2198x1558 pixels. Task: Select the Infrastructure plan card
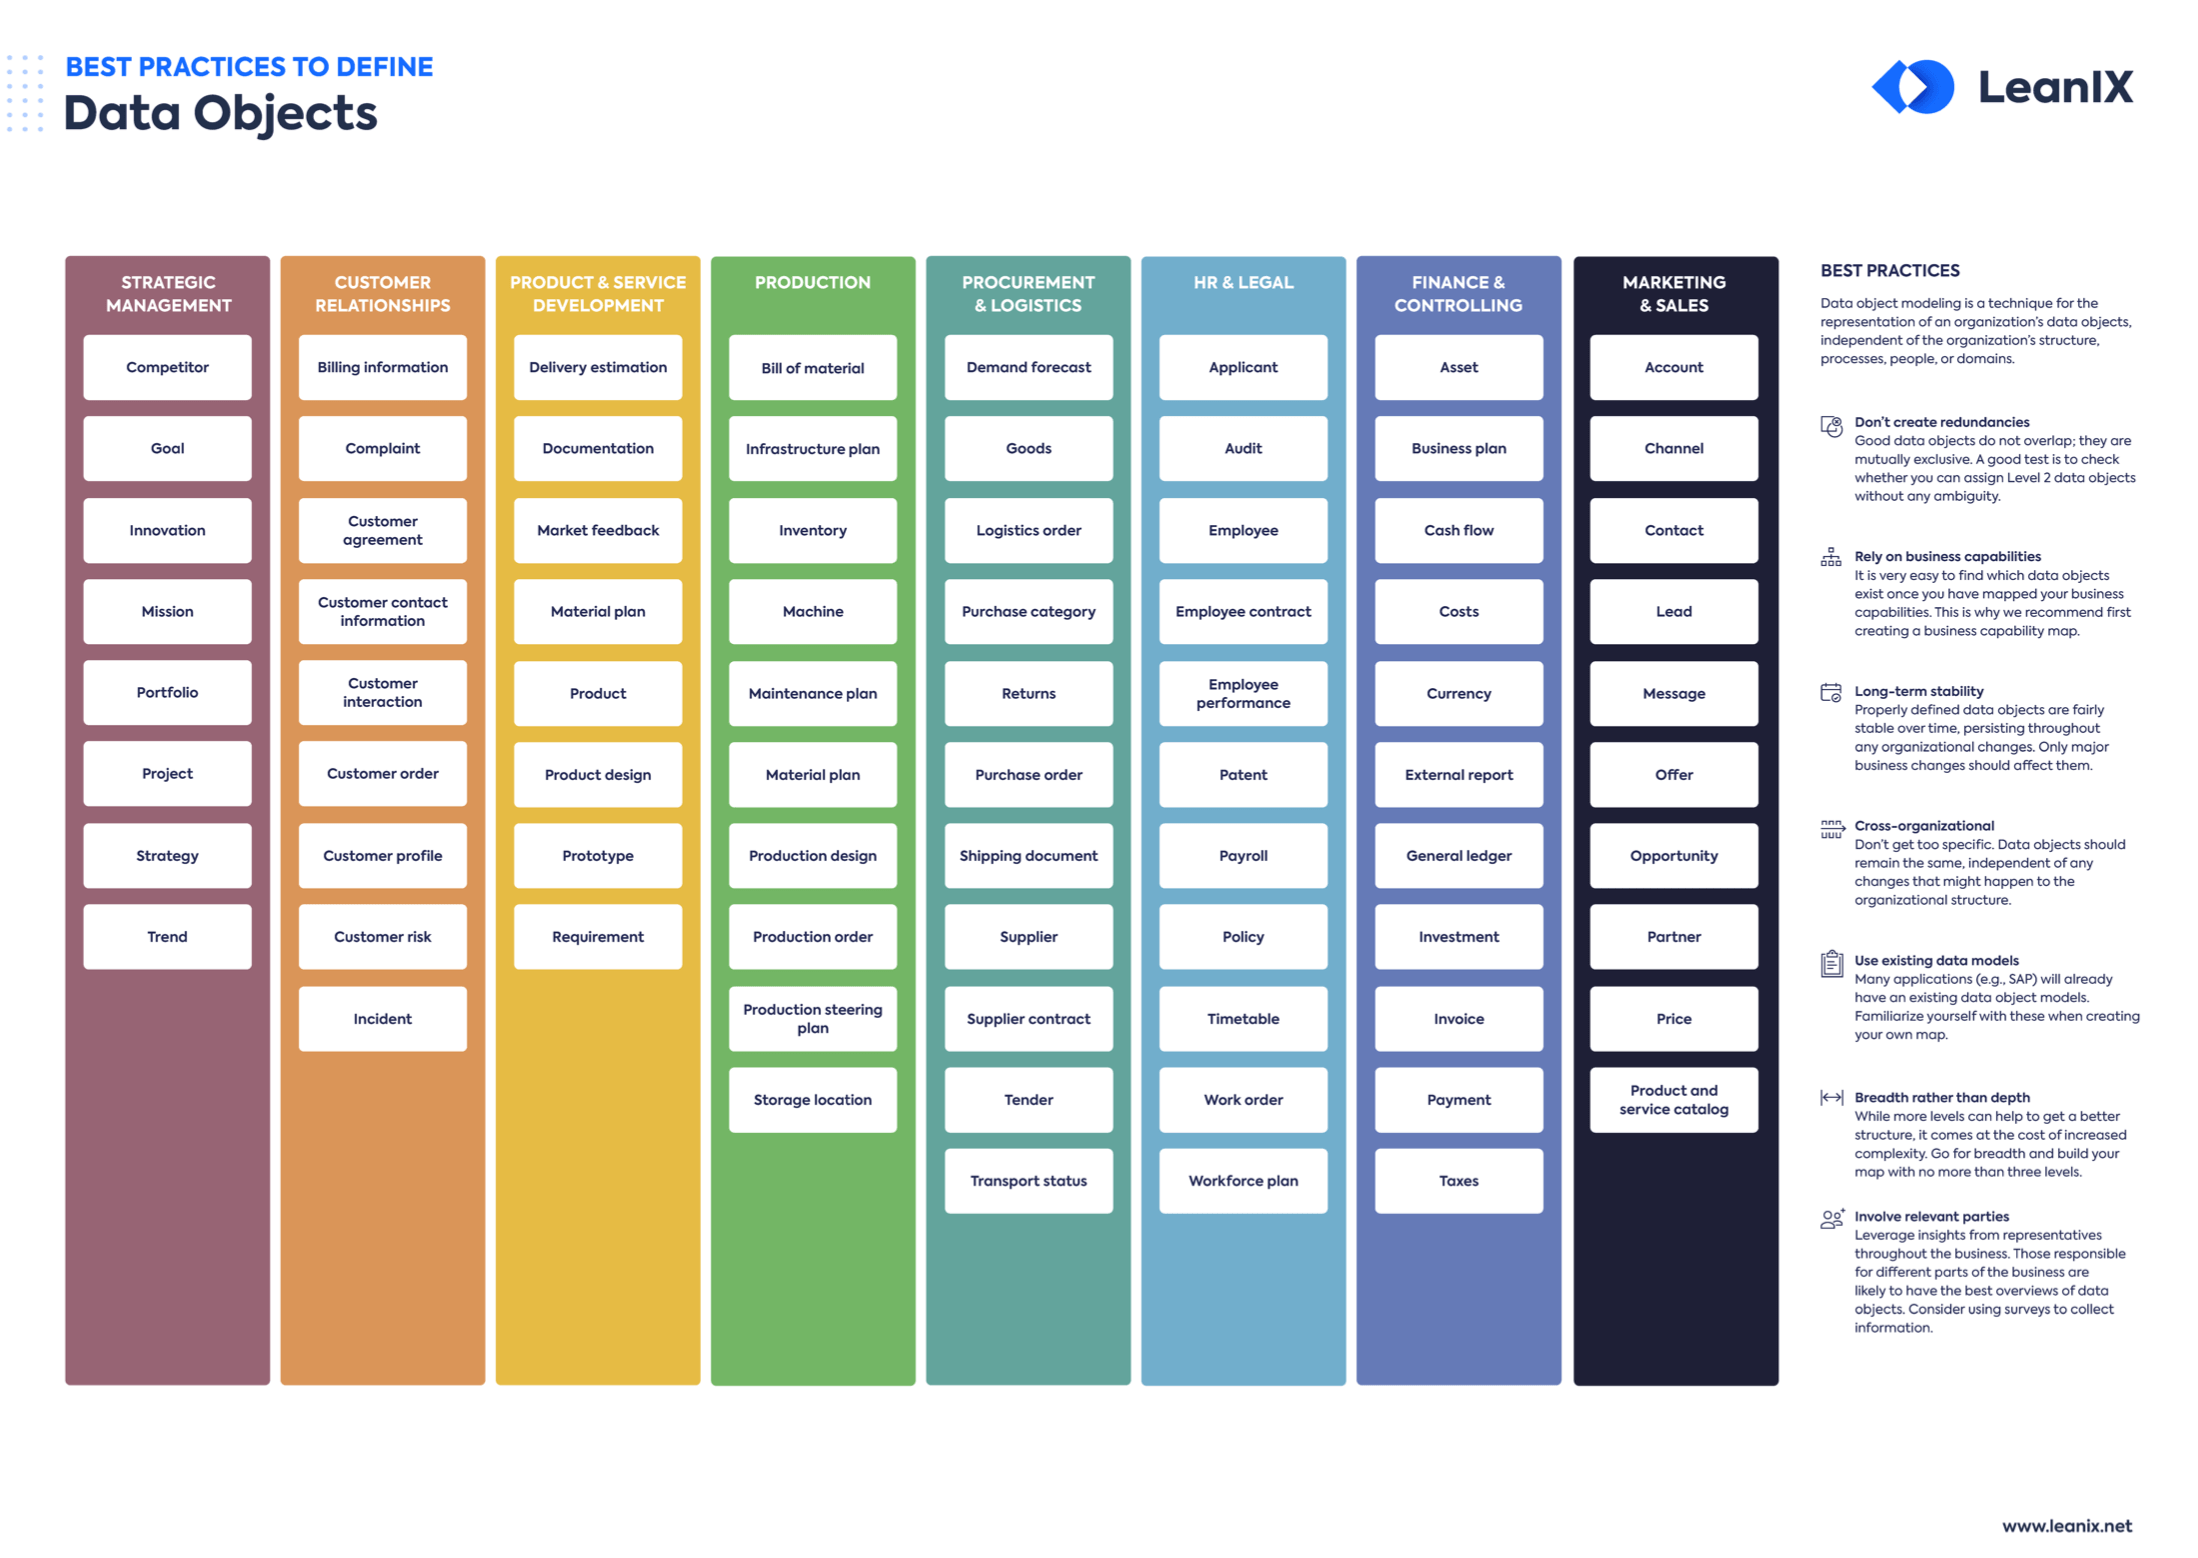pos(812,448)
